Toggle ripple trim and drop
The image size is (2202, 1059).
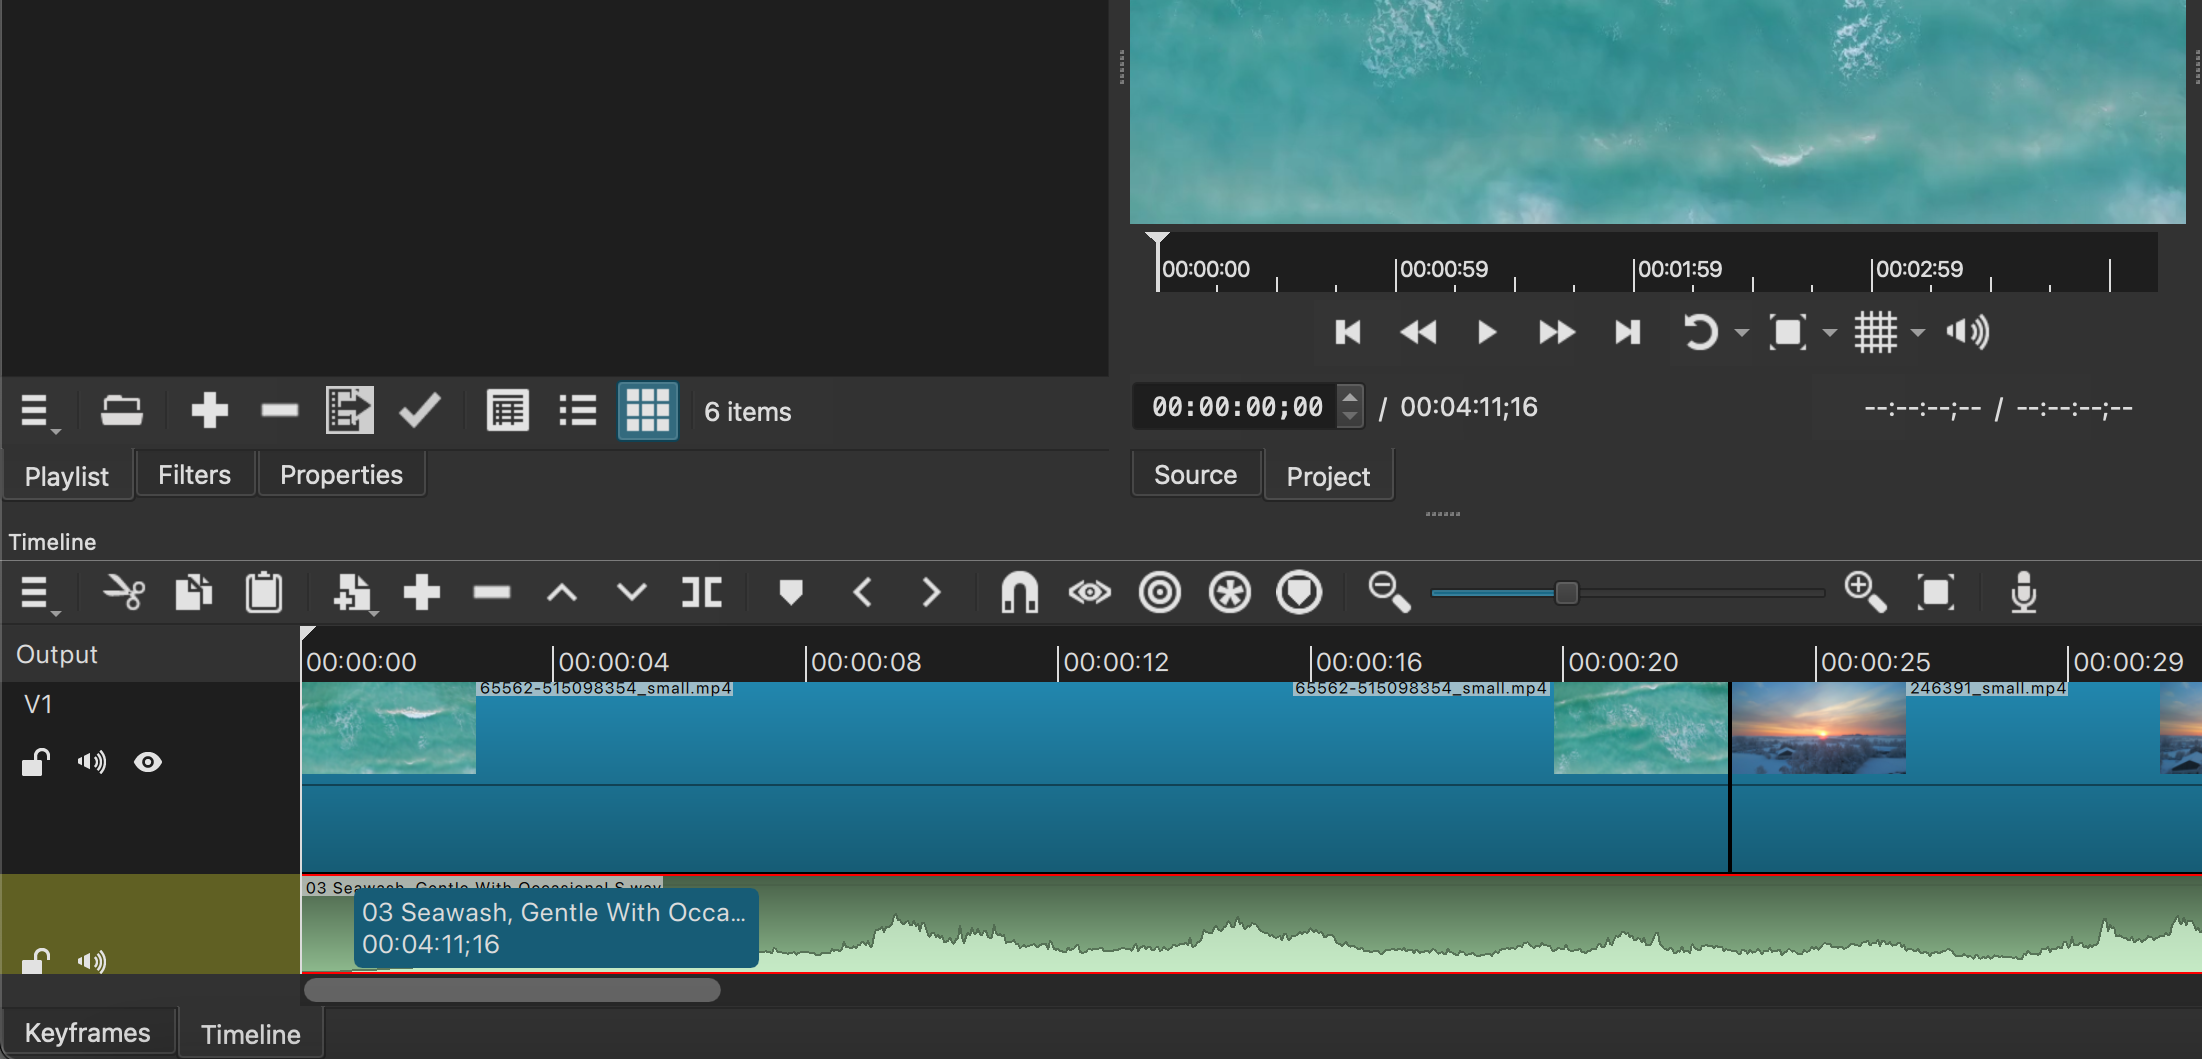[x=1160, y=592]
